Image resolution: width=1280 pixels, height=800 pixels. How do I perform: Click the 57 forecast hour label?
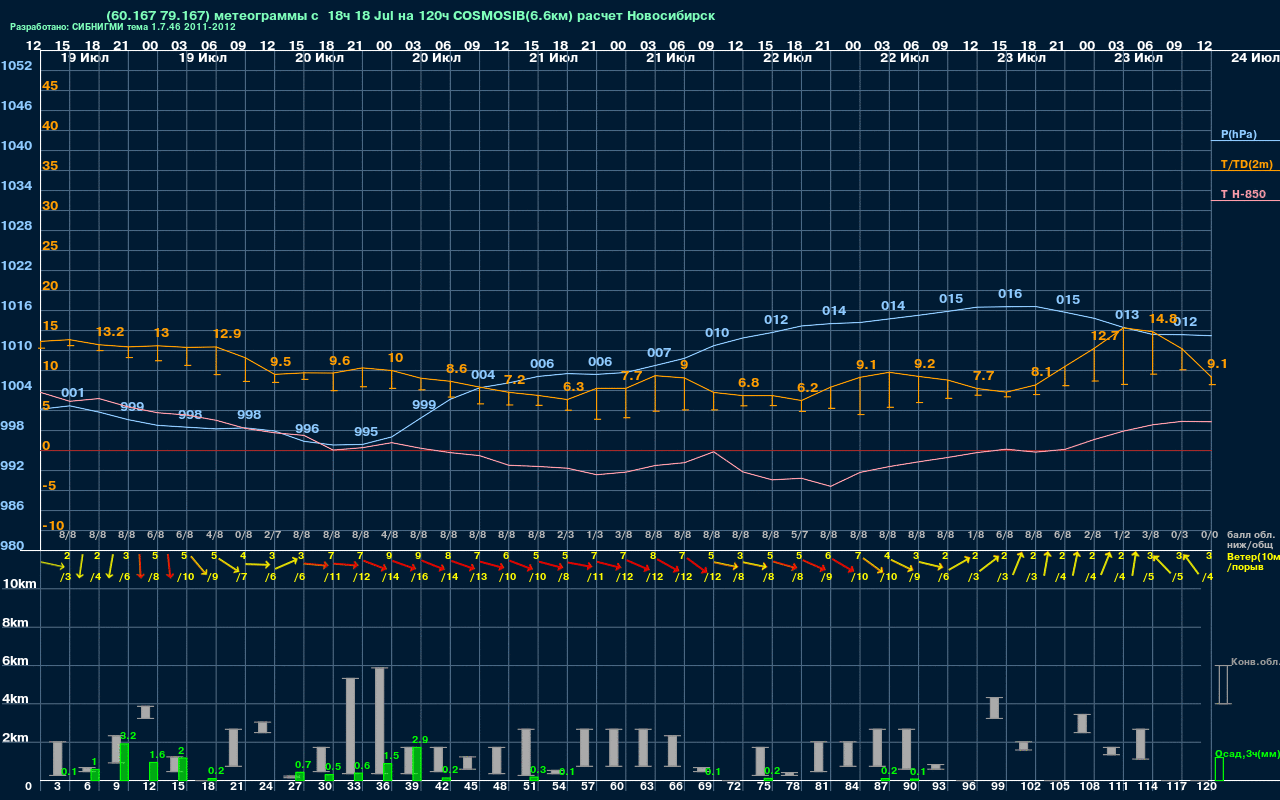coord(589,787)
